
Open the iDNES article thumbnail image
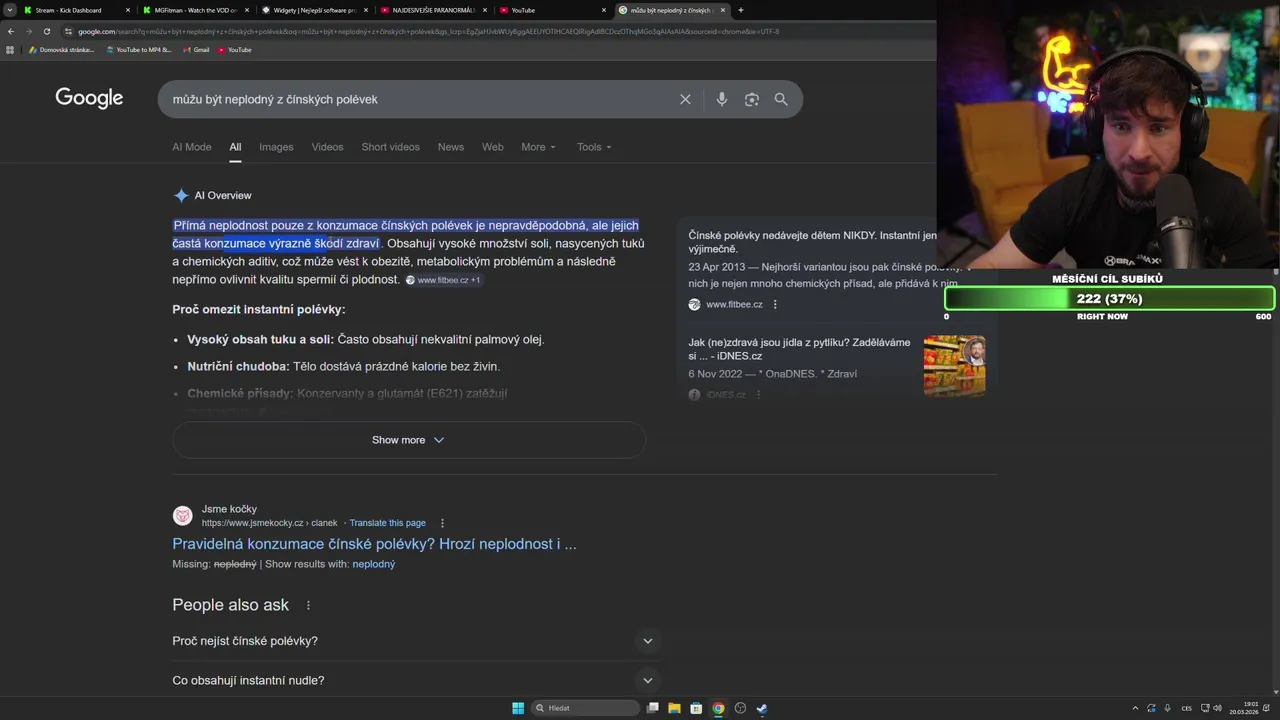tap(954, 366)
